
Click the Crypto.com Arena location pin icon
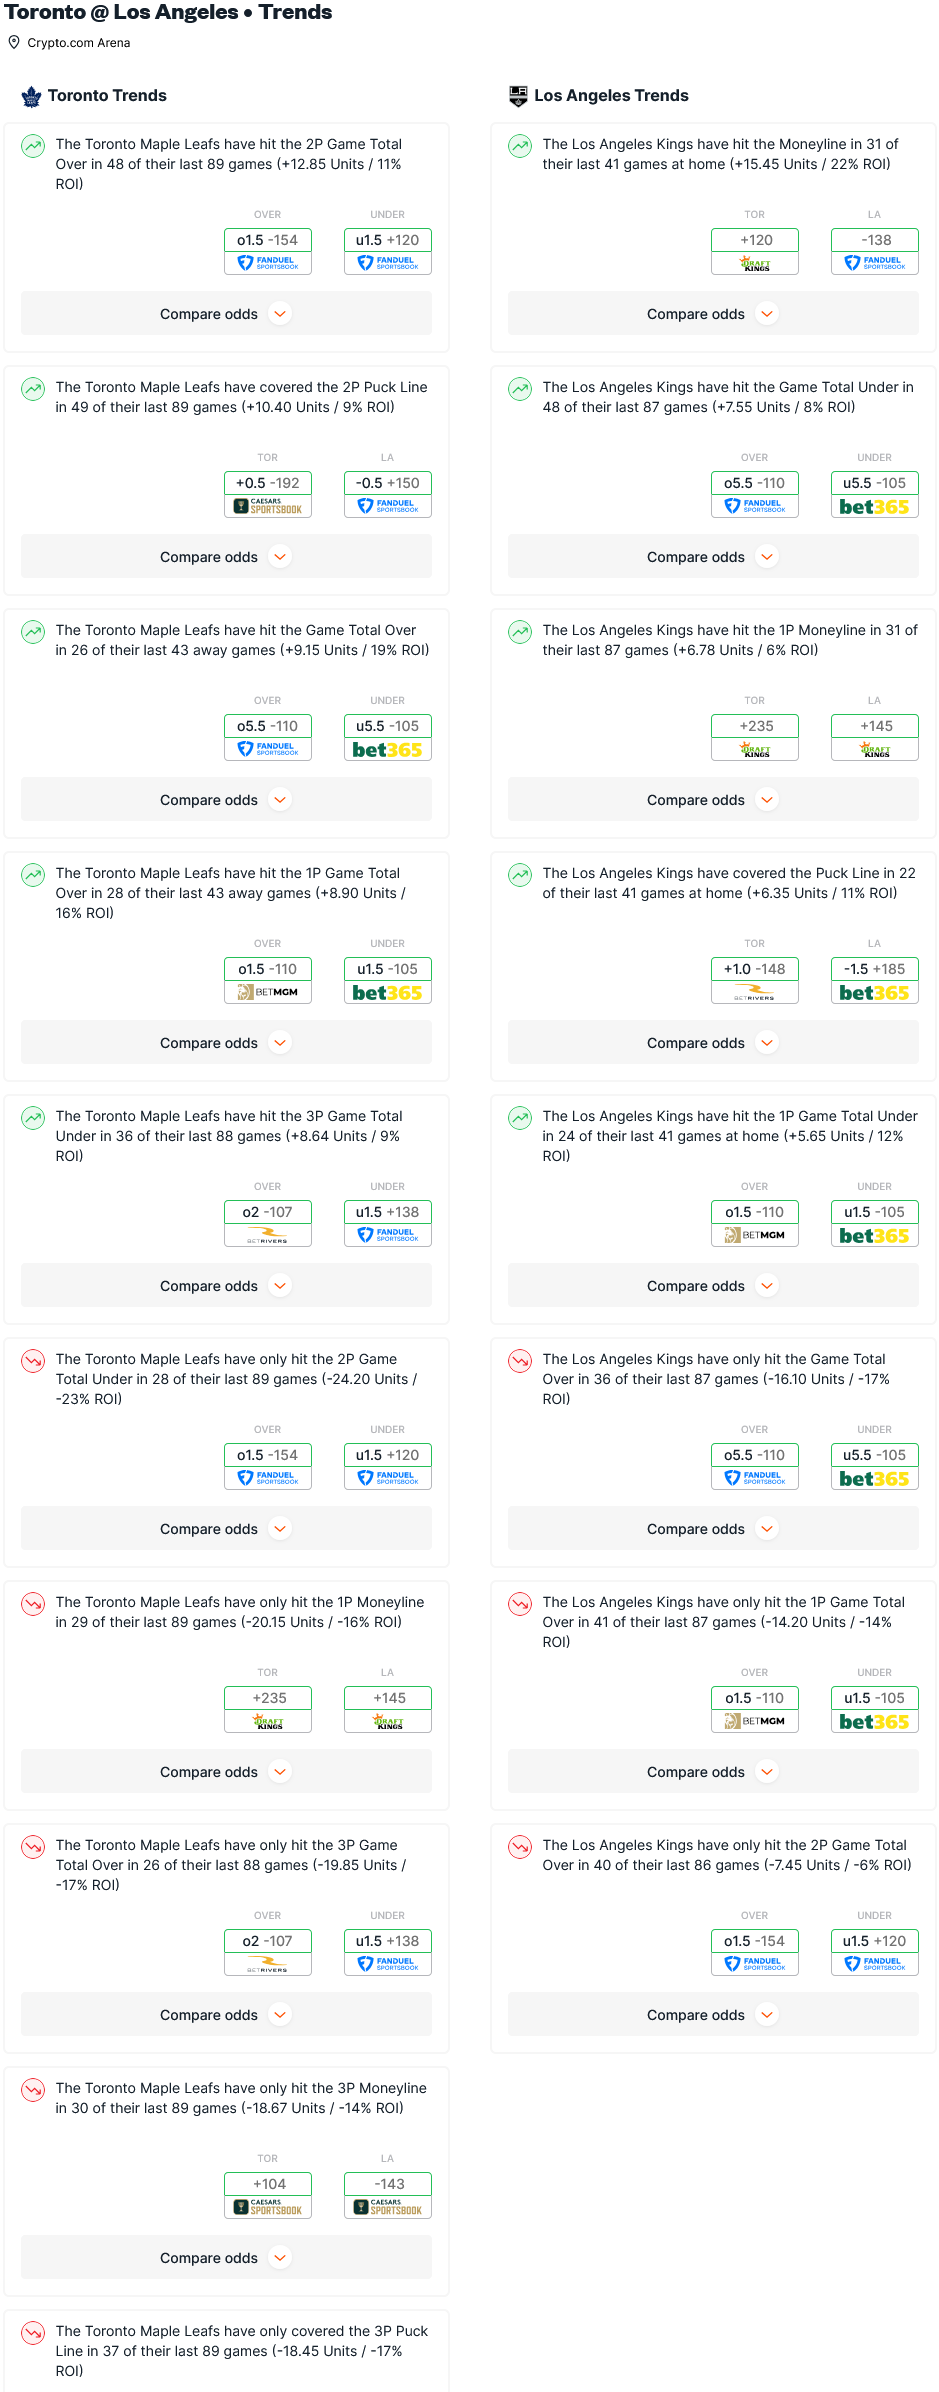(x=14, y=42)
